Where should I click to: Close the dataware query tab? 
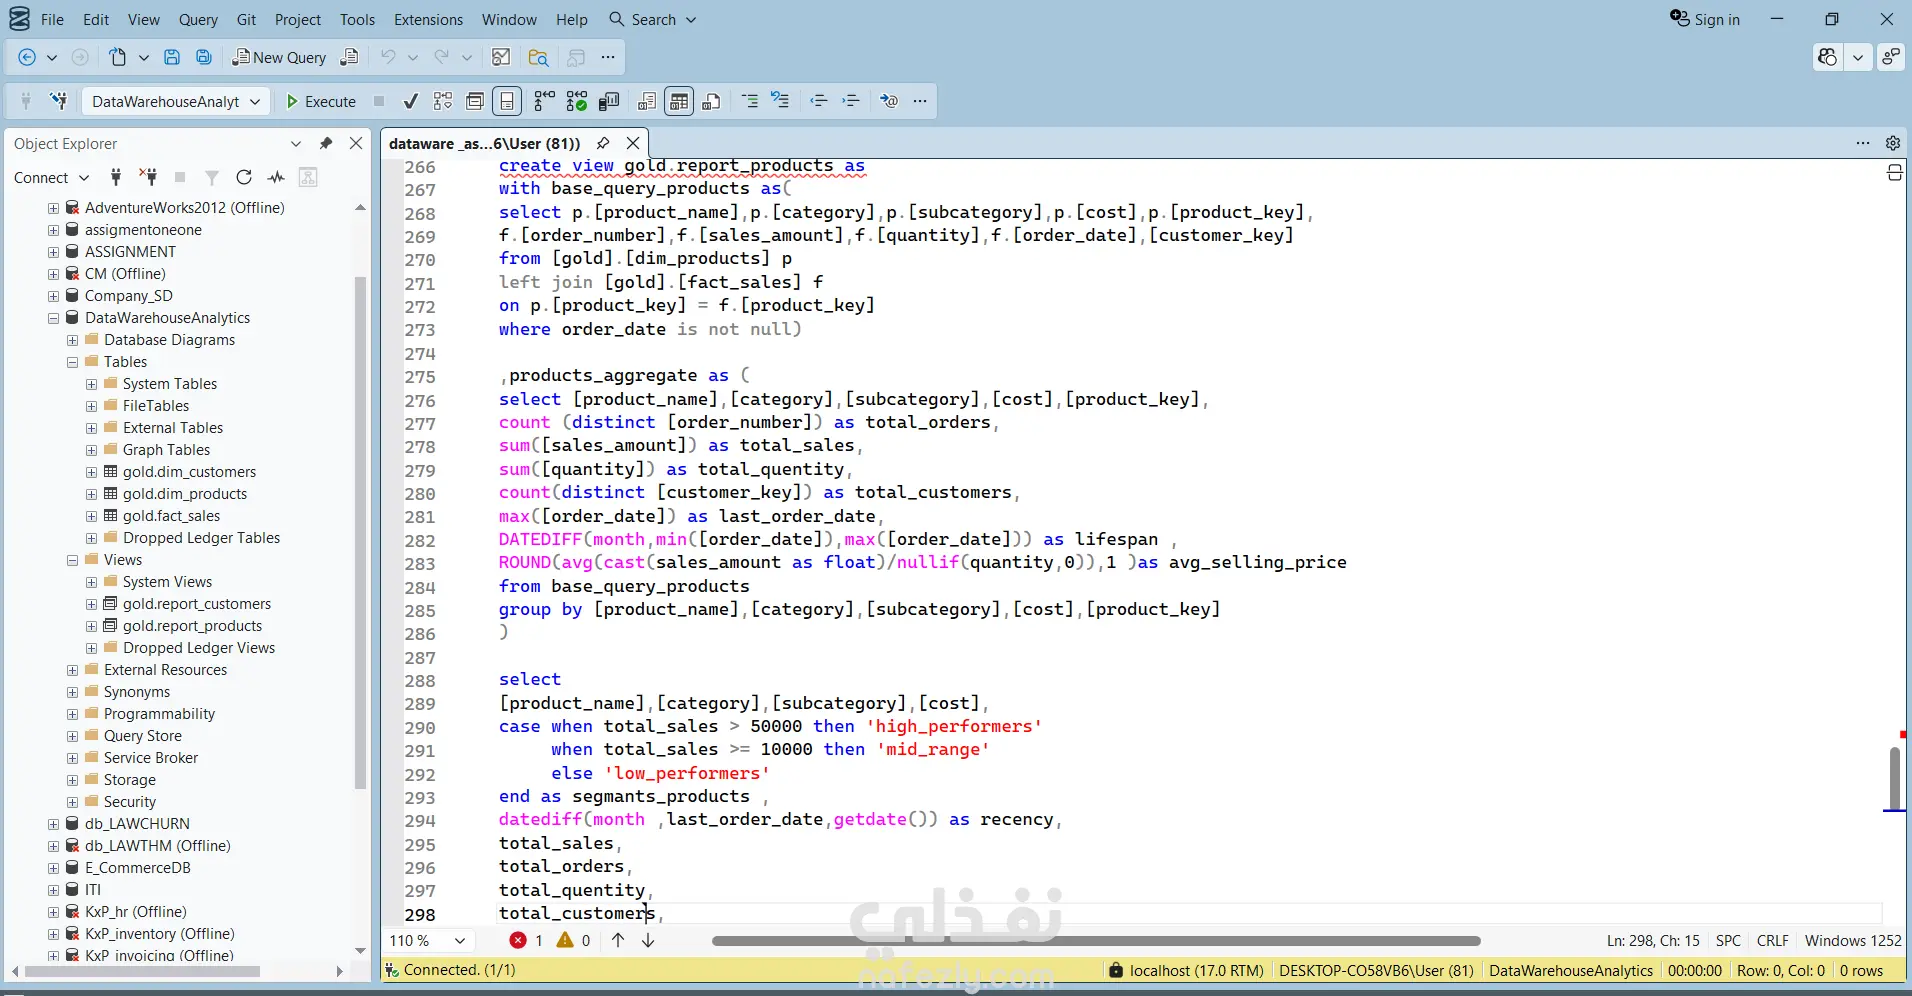(633, 143)
